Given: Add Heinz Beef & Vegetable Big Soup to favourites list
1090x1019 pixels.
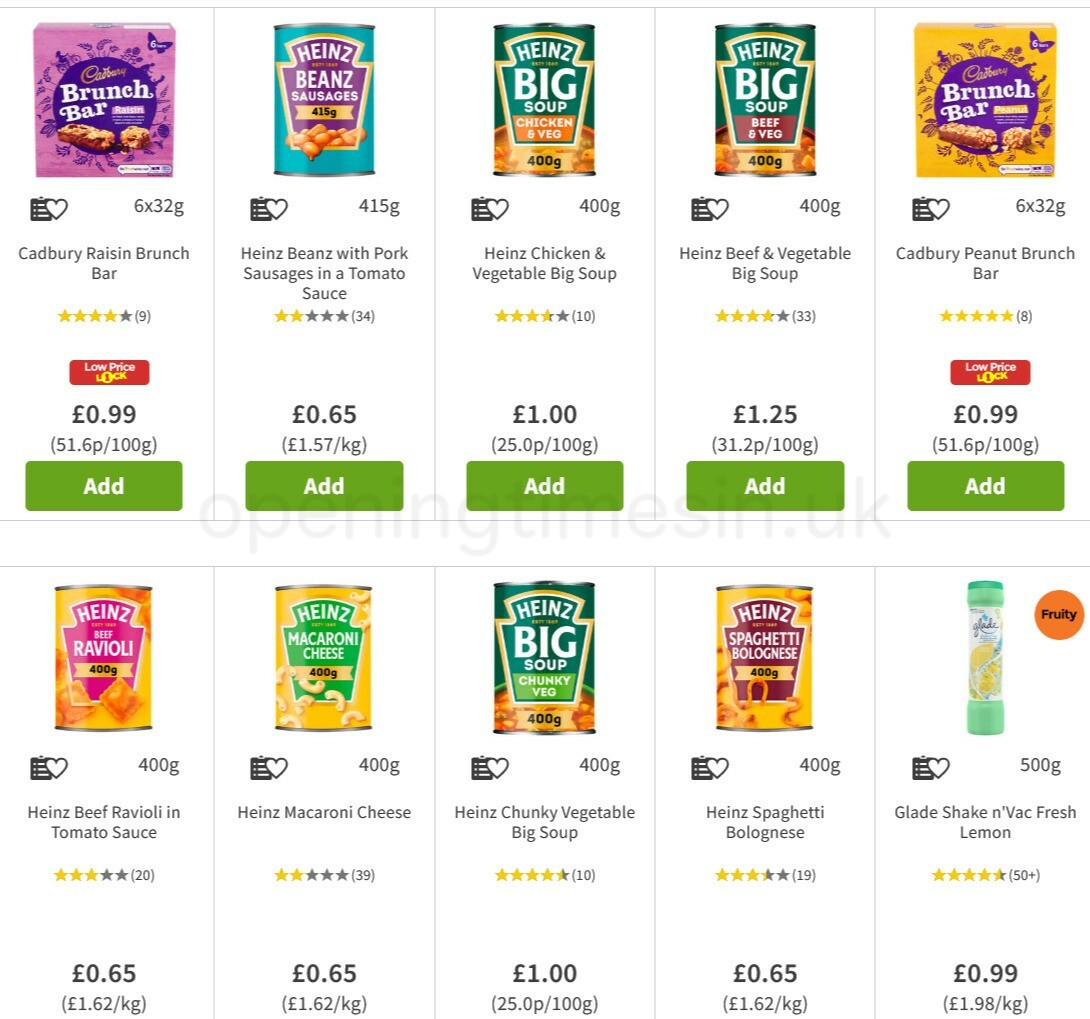Looking at the screenshot, I should 709,208.
